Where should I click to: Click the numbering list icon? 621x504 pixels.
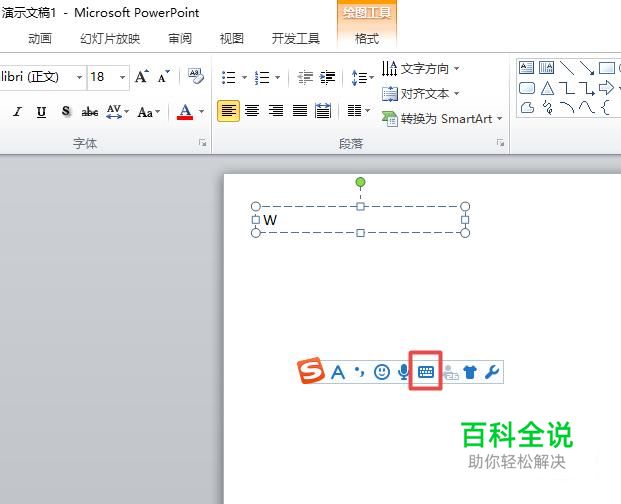(262, 77)
